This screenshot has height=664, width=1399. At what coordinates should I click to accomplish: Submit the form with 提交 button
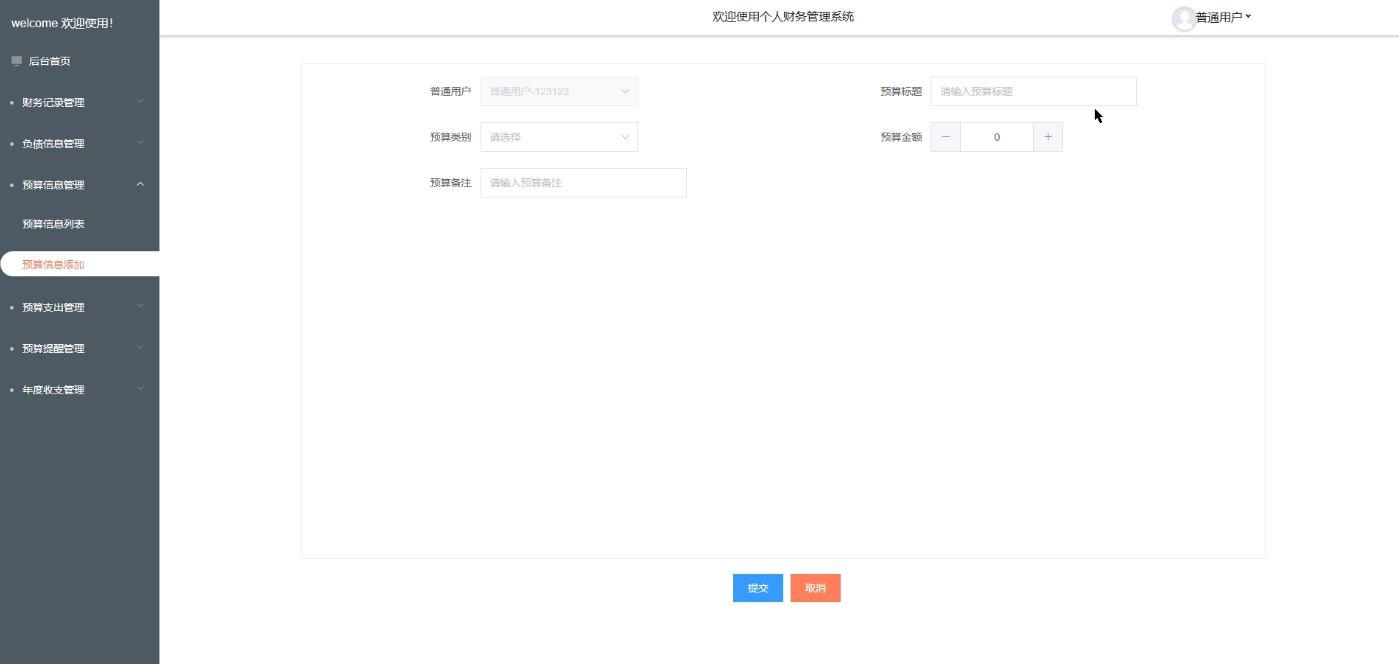pos(758,588)
